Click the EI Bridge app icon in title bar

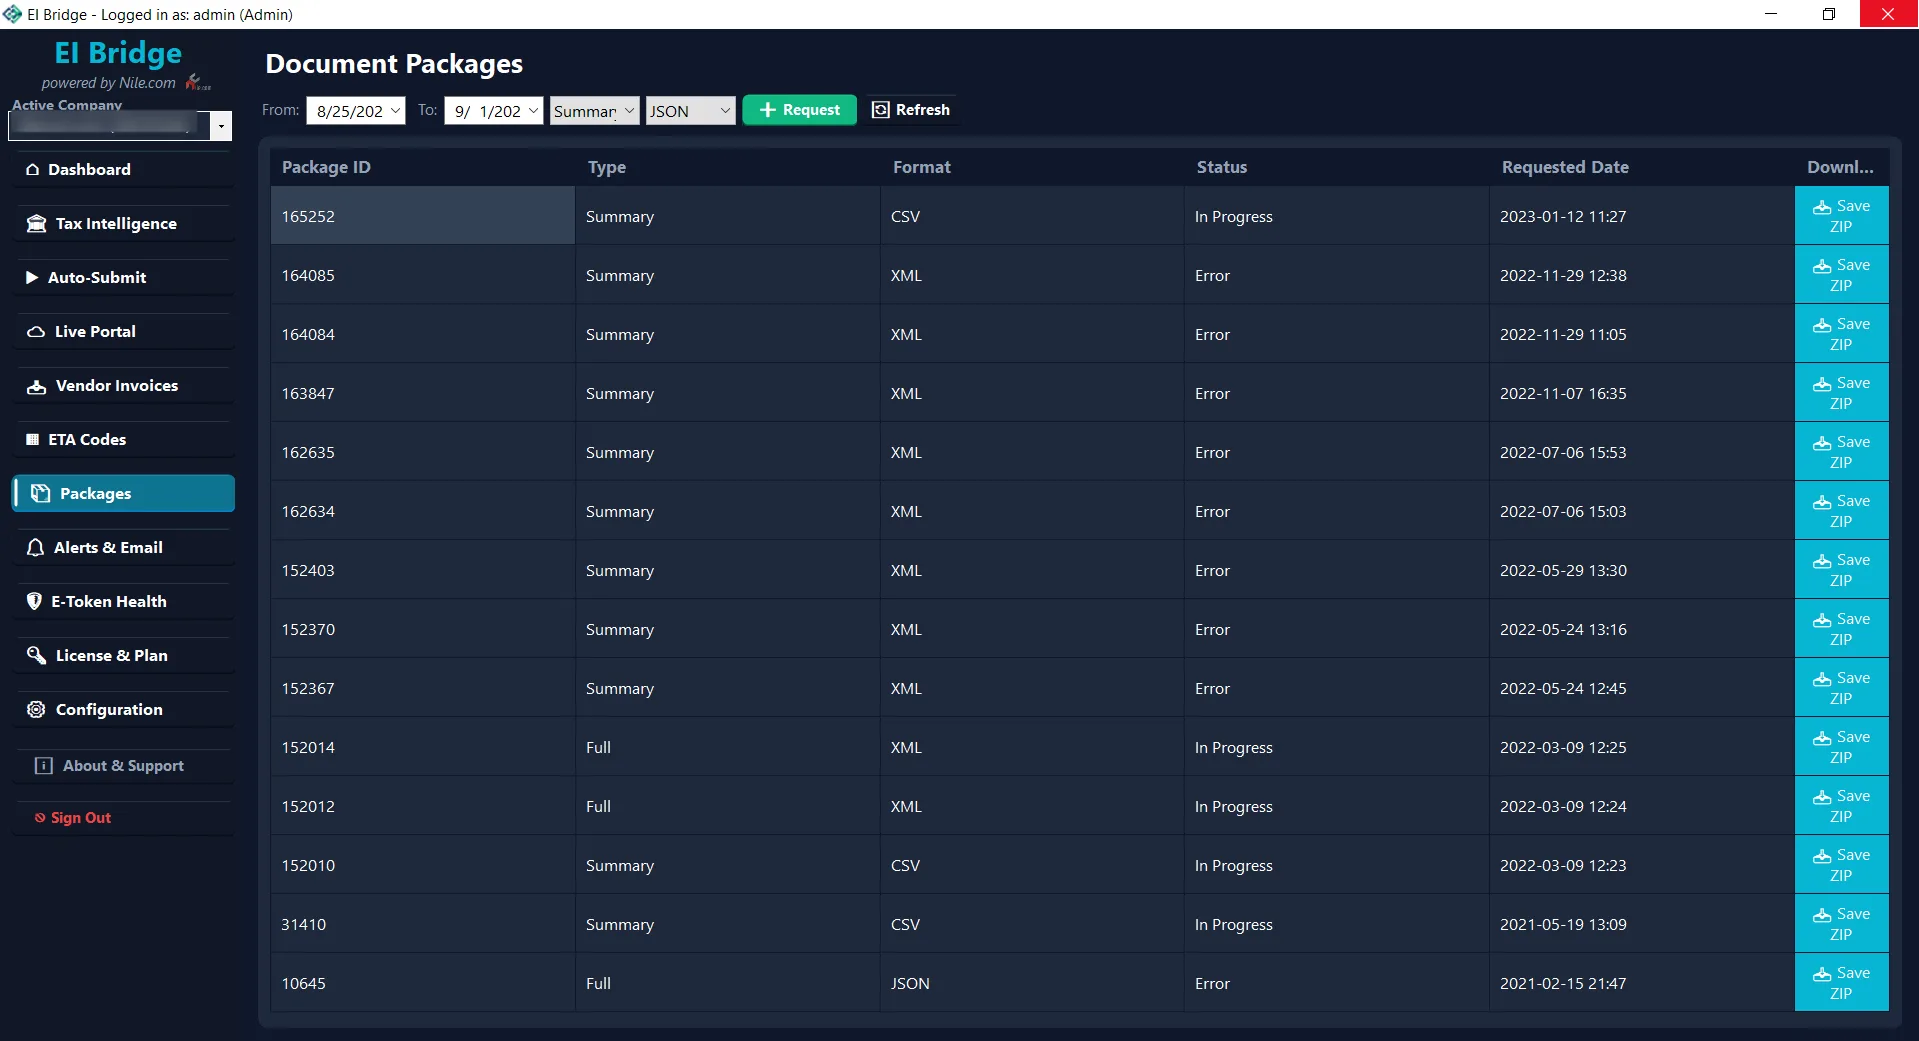[12, 14]
